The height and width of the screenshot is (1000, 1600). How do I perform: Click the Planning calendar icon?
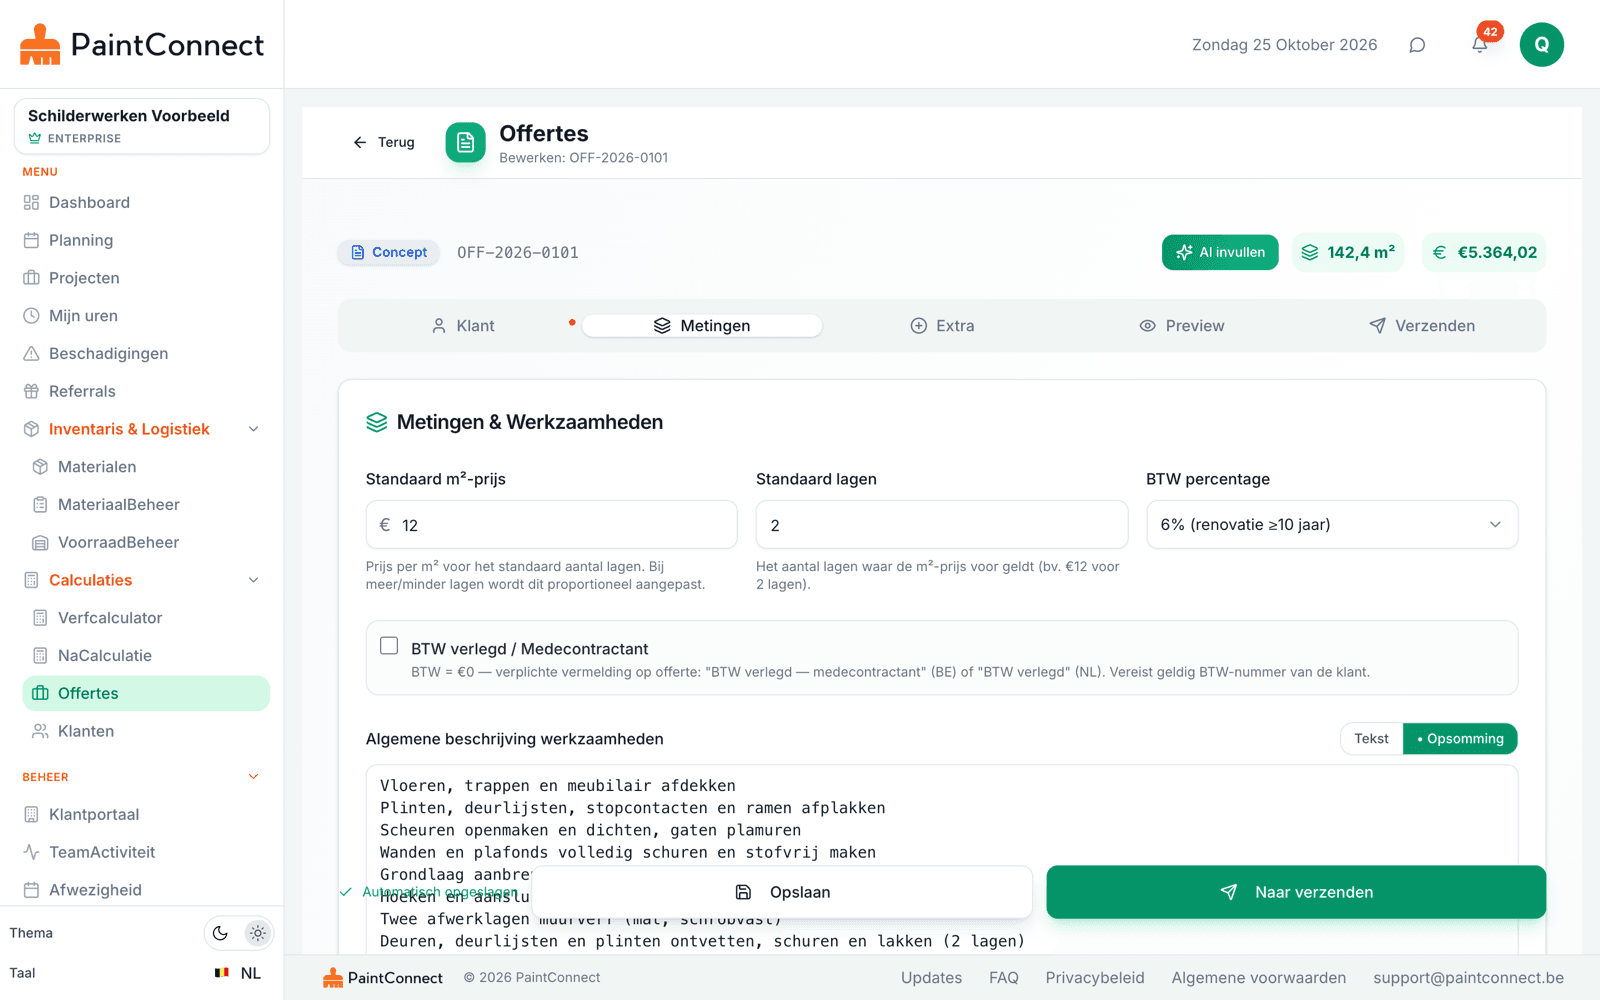coord(31,241)
